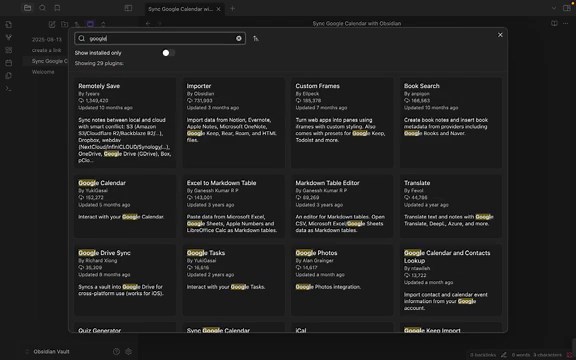Open the Importer plugin card
Image resolution: width=576 pixels, height=360 pixels.
tap(234, 123)
